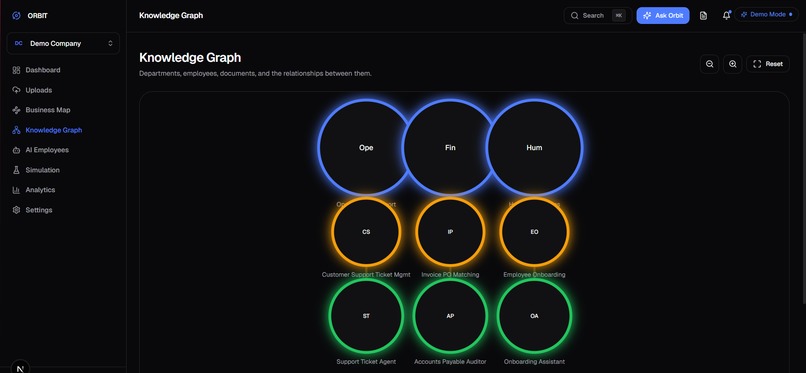Navigate to Business Map
Viewport: 806px width, 373px height.
(x=63, y=110)
